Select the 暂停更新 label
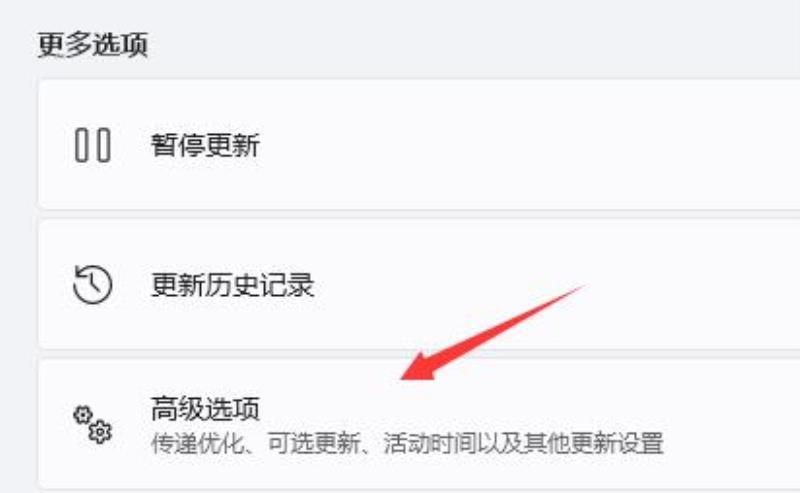800x493 pixels. point(205,145)
